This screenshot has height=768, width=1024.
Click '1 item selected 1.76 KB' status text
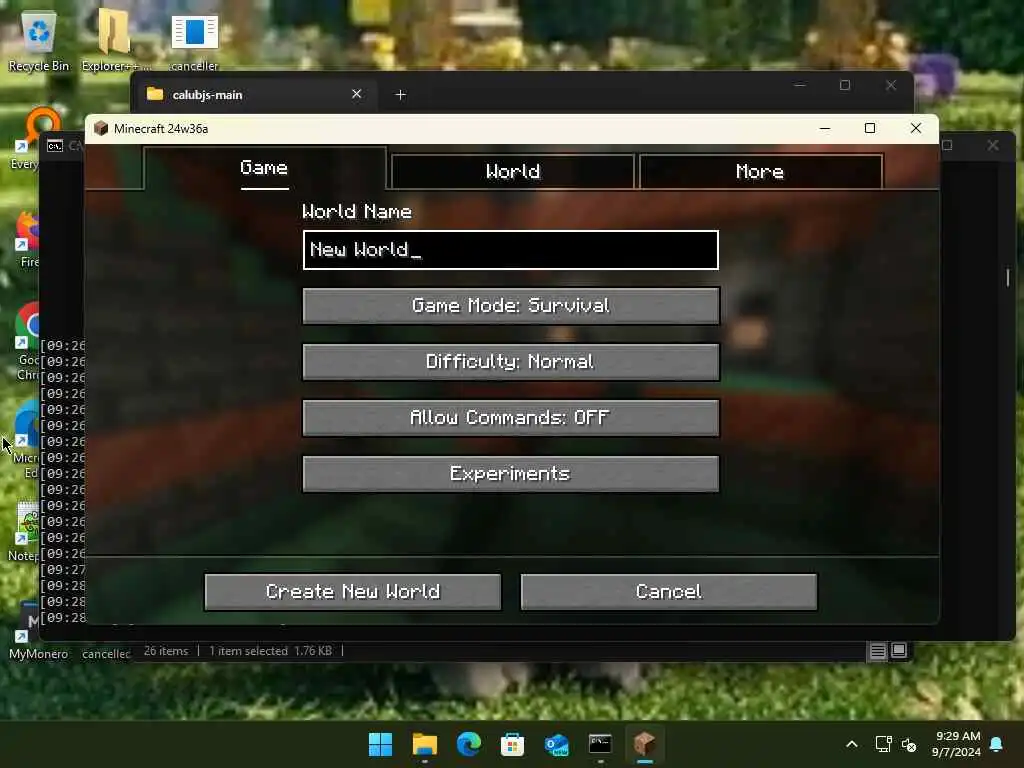coord(270,651)
